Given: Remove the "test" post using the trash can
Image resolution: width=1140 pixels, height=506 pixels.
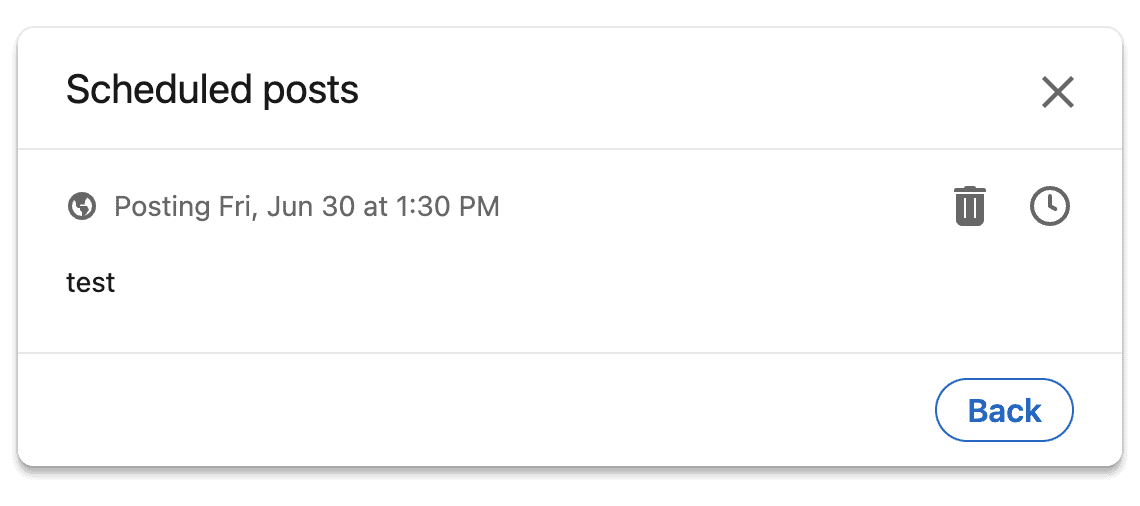Looking at the screenshot, I should pyautogui.click(x=969, y=206).
